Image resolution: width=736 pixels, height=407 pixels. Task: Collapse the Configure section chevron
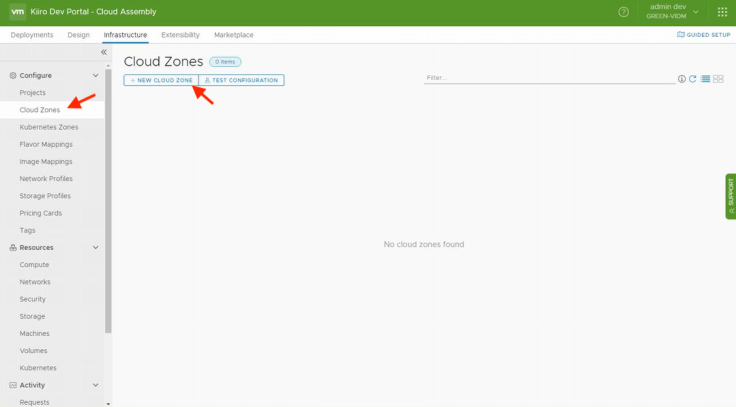[95, 76]
